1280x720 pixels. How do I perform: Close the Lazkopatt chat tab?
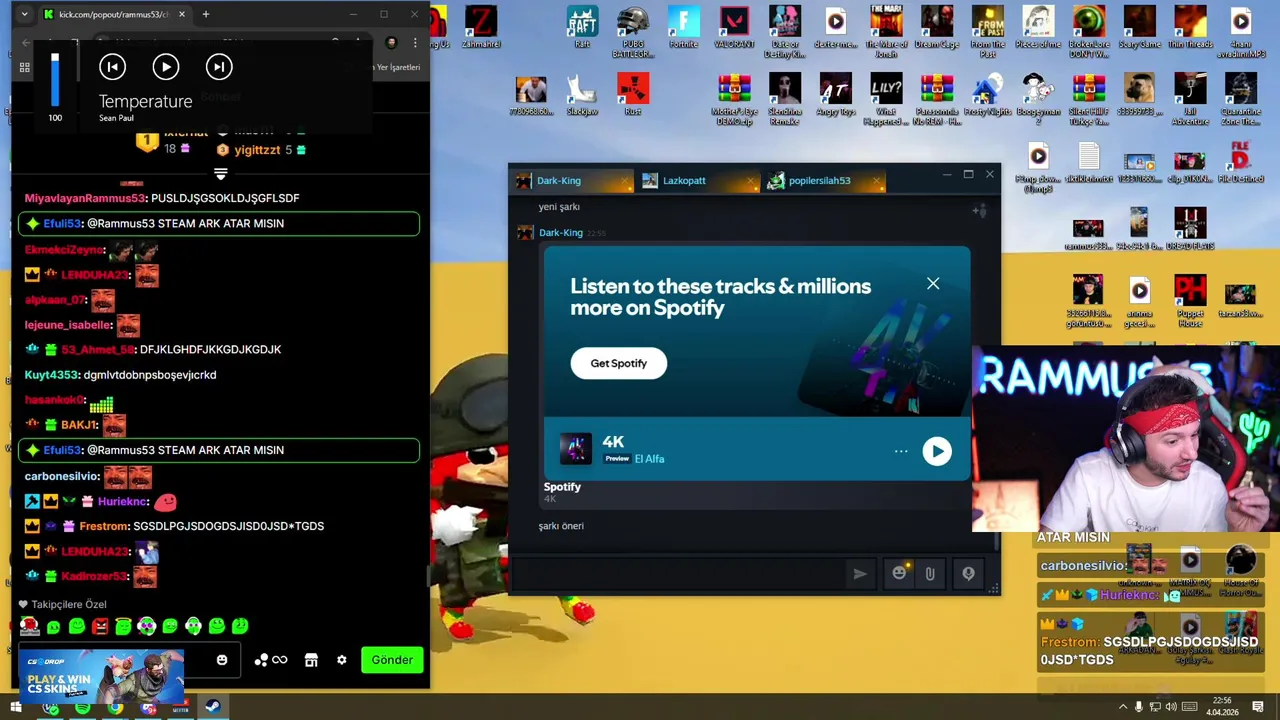point(750,182)
